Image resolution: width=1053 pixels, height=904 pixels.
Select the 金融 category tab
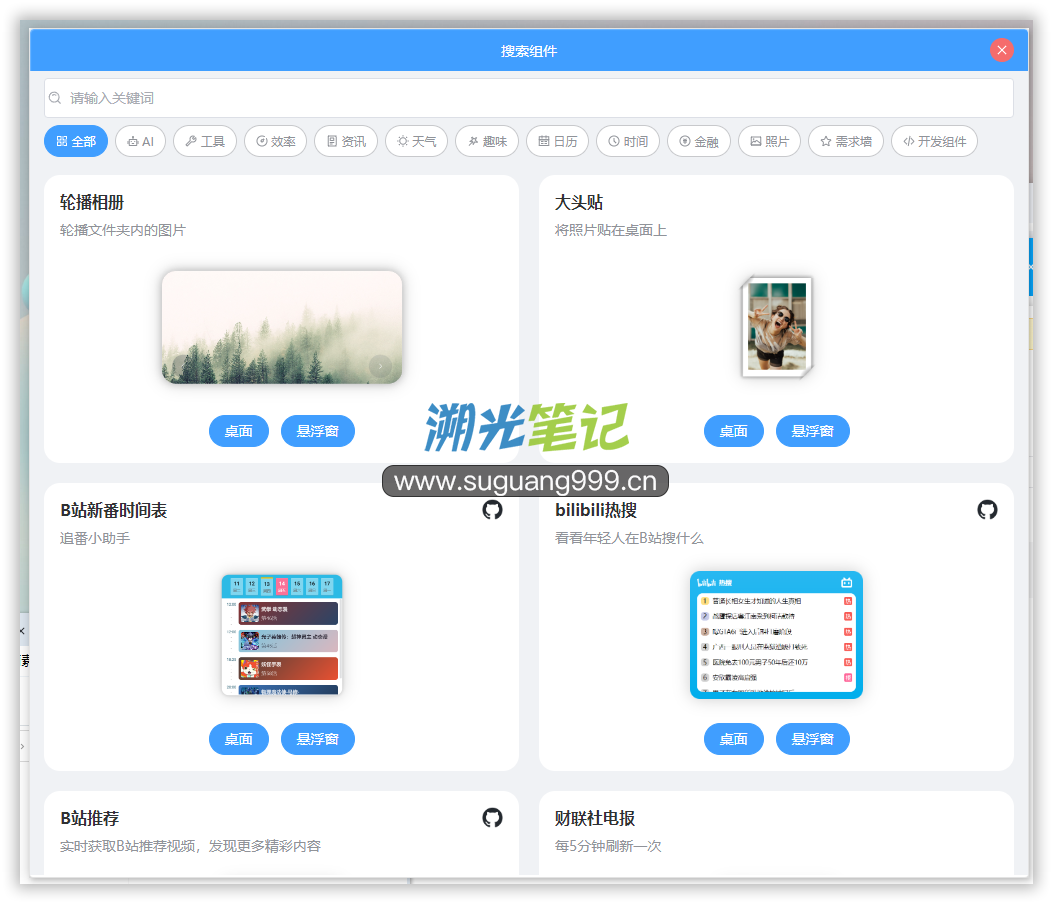698,141
